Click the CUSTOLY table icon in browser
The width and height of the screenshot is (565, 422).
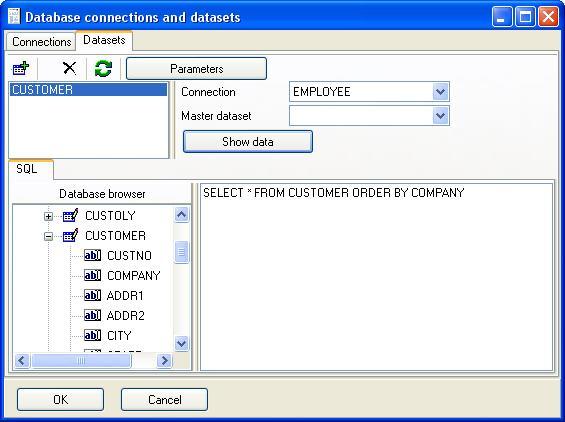70,216
